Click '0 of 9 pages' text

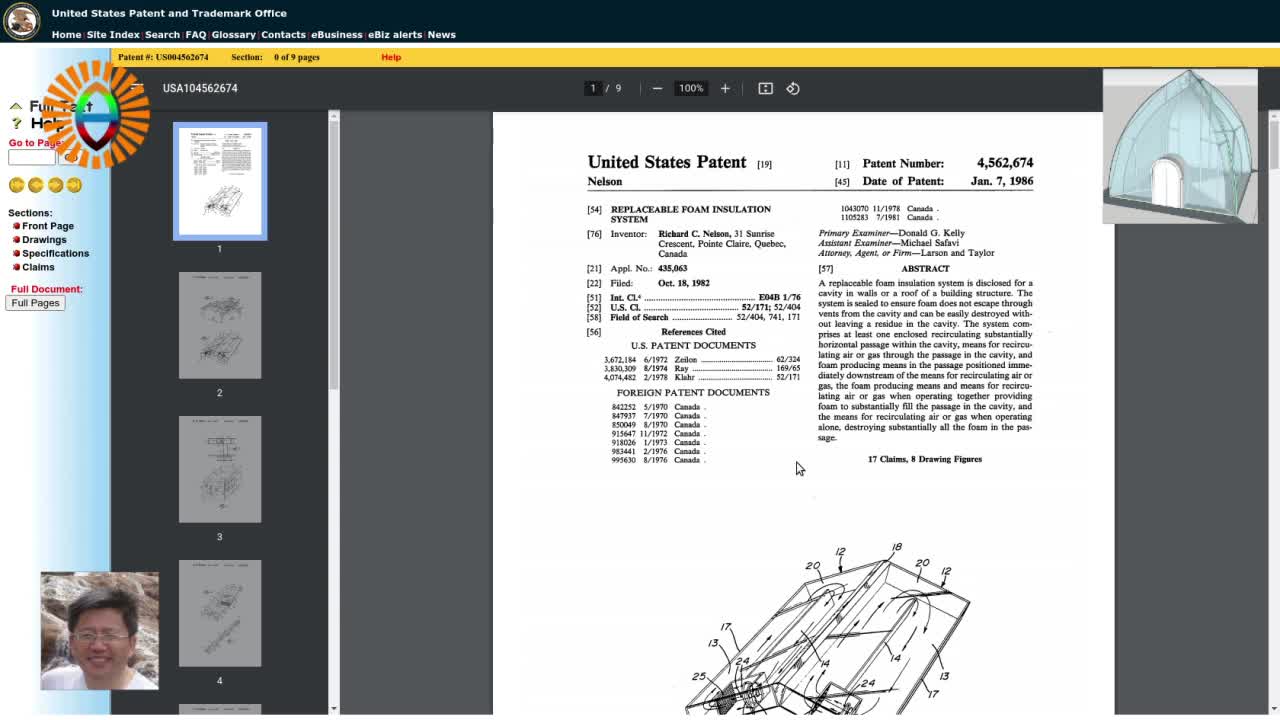[297, 57]
